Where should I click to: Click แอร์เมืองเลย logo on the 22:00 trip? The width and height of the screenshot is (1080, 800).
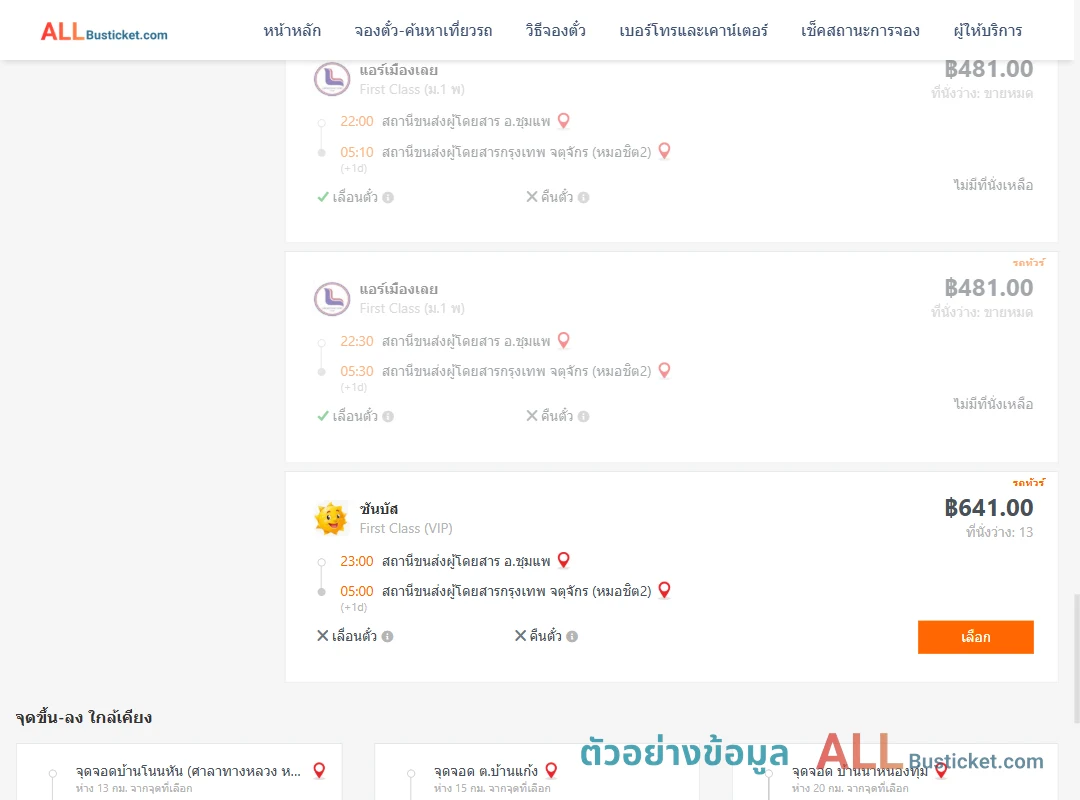[x=332, y=79]
